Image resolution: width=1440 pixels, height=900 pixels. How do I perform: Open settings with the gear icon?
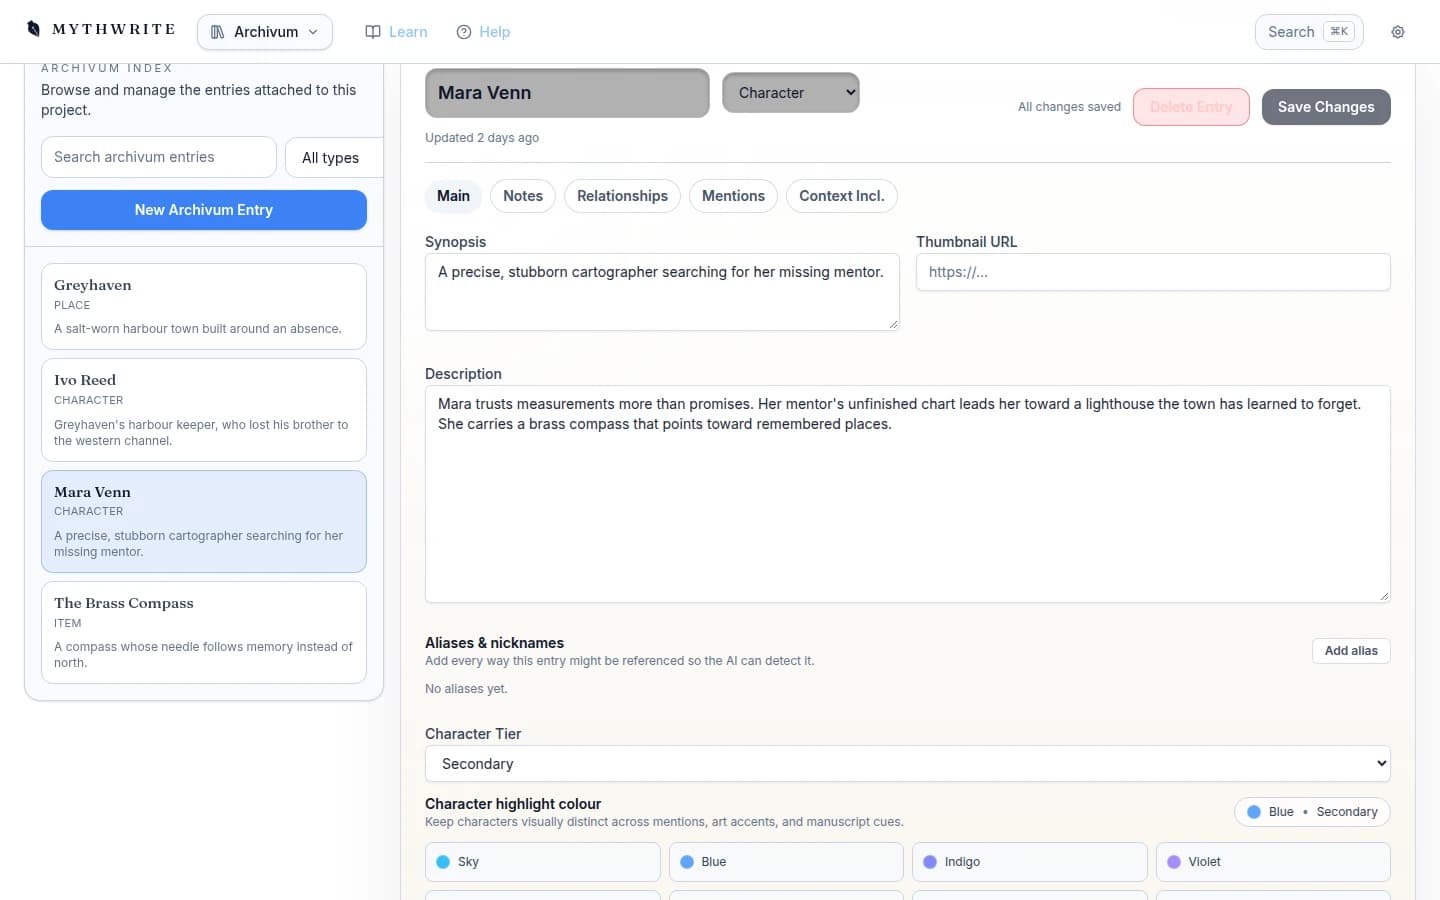point(1398,32)
